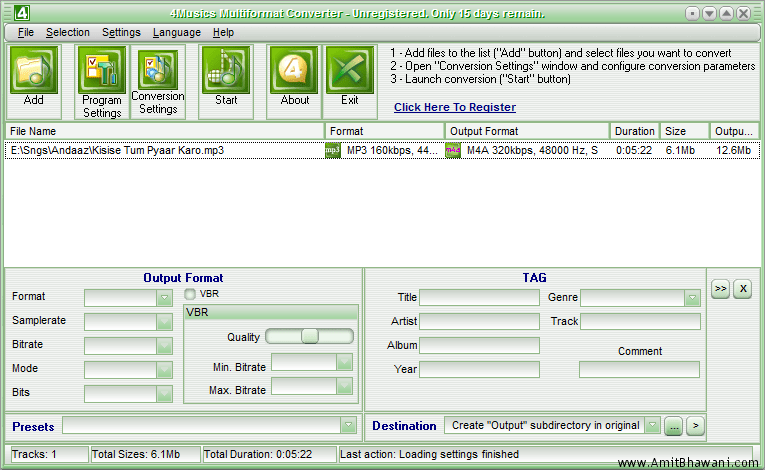Image resolution: width=765 pixels, height=472 pixels.
Task: Expand the Samplerate dropdown
Action: coord(164,322)
